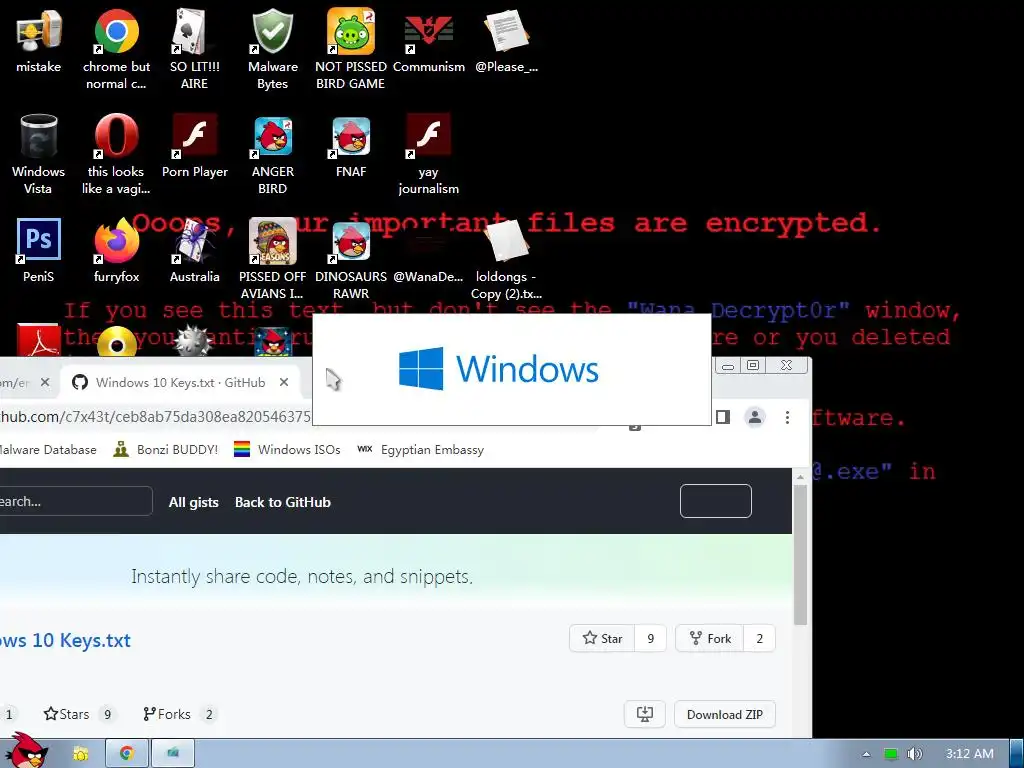Viewport: 1024px width, 768px height.
Task: Click 'Download ZIP' button
Action: tap(725, 714)
